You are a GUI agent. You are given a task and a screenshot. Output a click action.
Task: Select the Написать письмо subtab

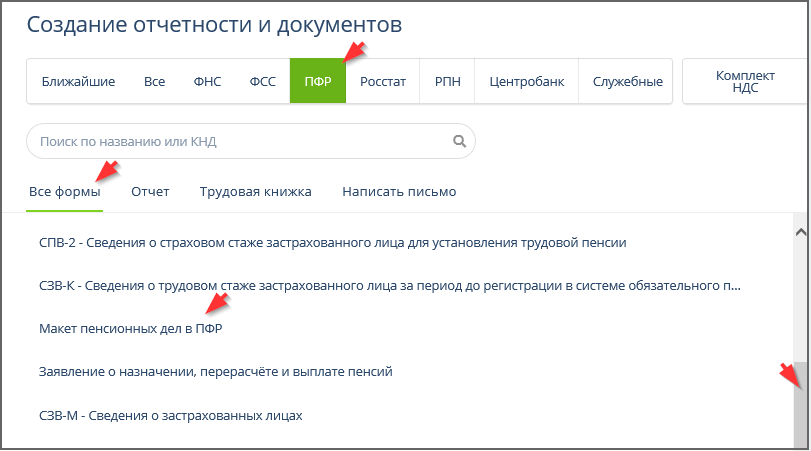pyautogui.click(x=399, y=191)
